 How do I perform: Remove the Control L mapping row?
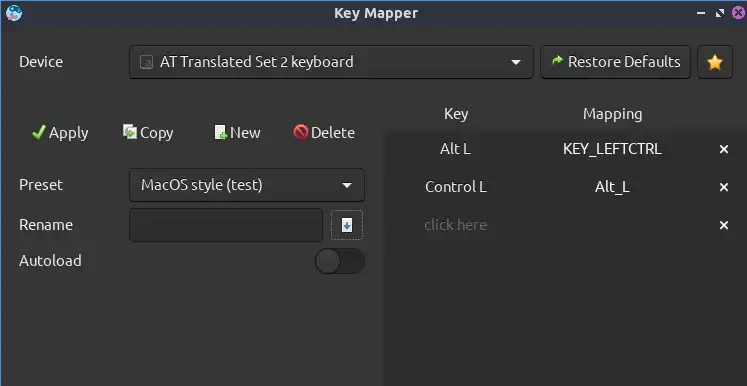pos(724,187)
